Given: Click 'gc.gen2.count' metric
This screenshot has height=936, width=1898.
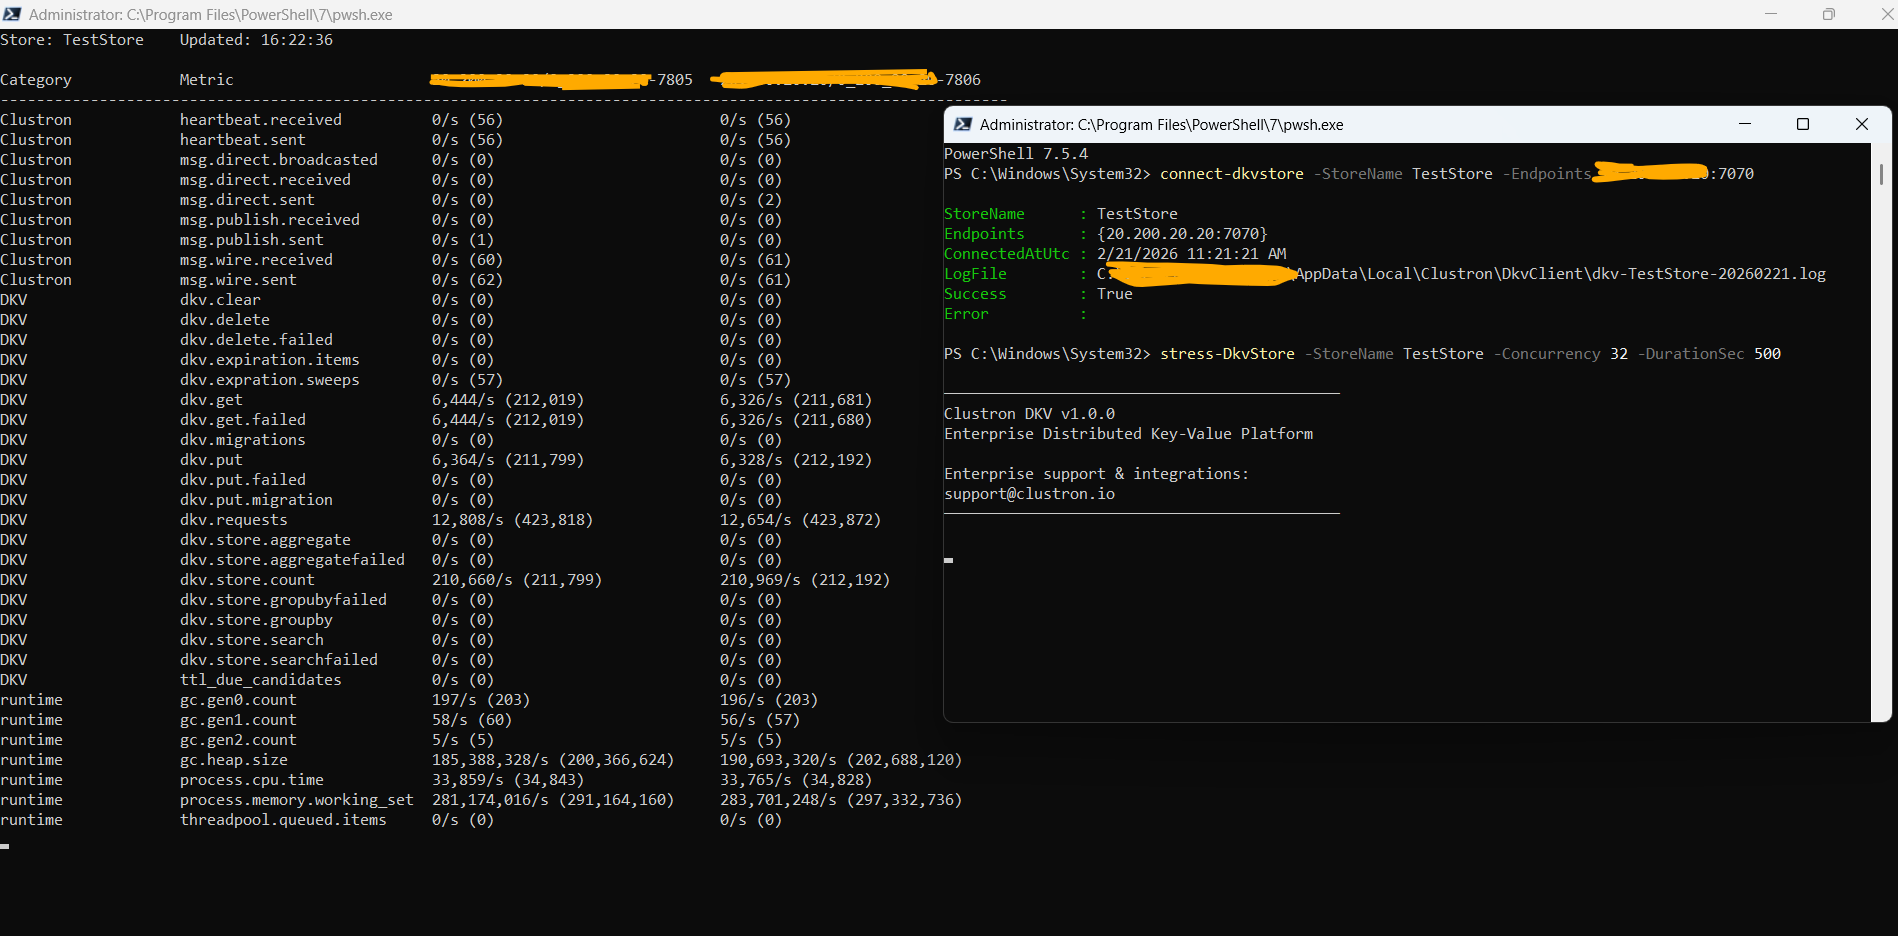Looking at the screenshot, I should tap(238, 740).
